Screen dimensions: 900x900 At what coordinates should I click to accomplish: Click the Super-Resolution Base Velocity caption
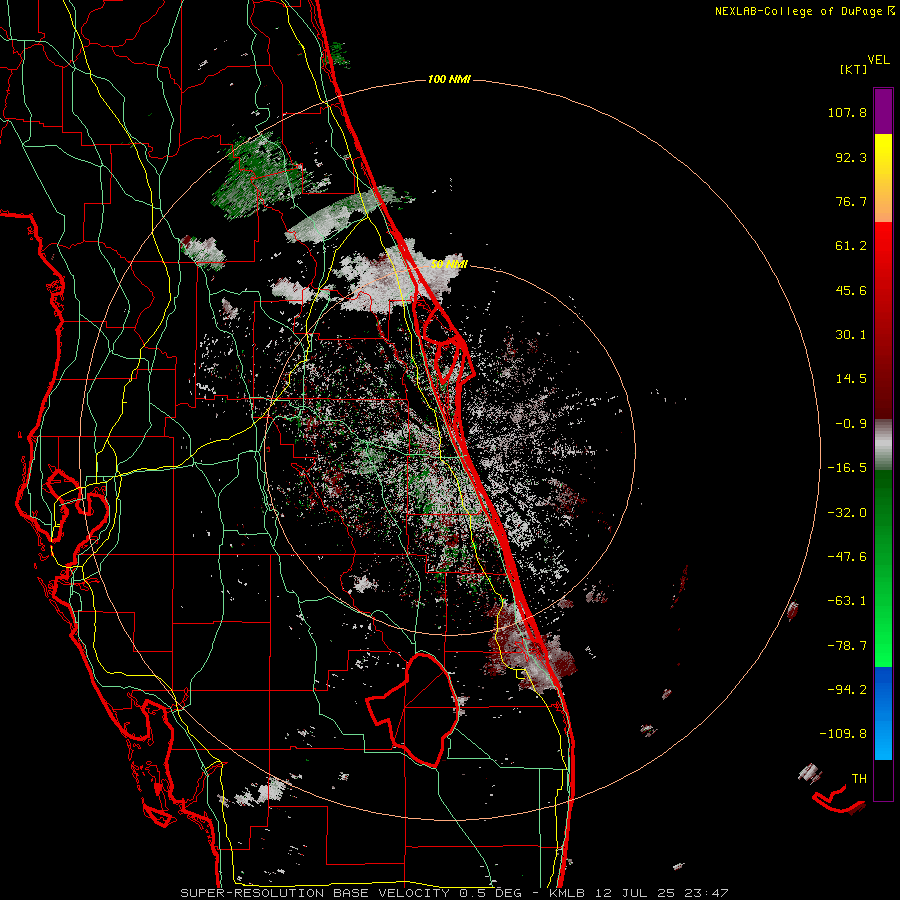click(x=455, y=893)
